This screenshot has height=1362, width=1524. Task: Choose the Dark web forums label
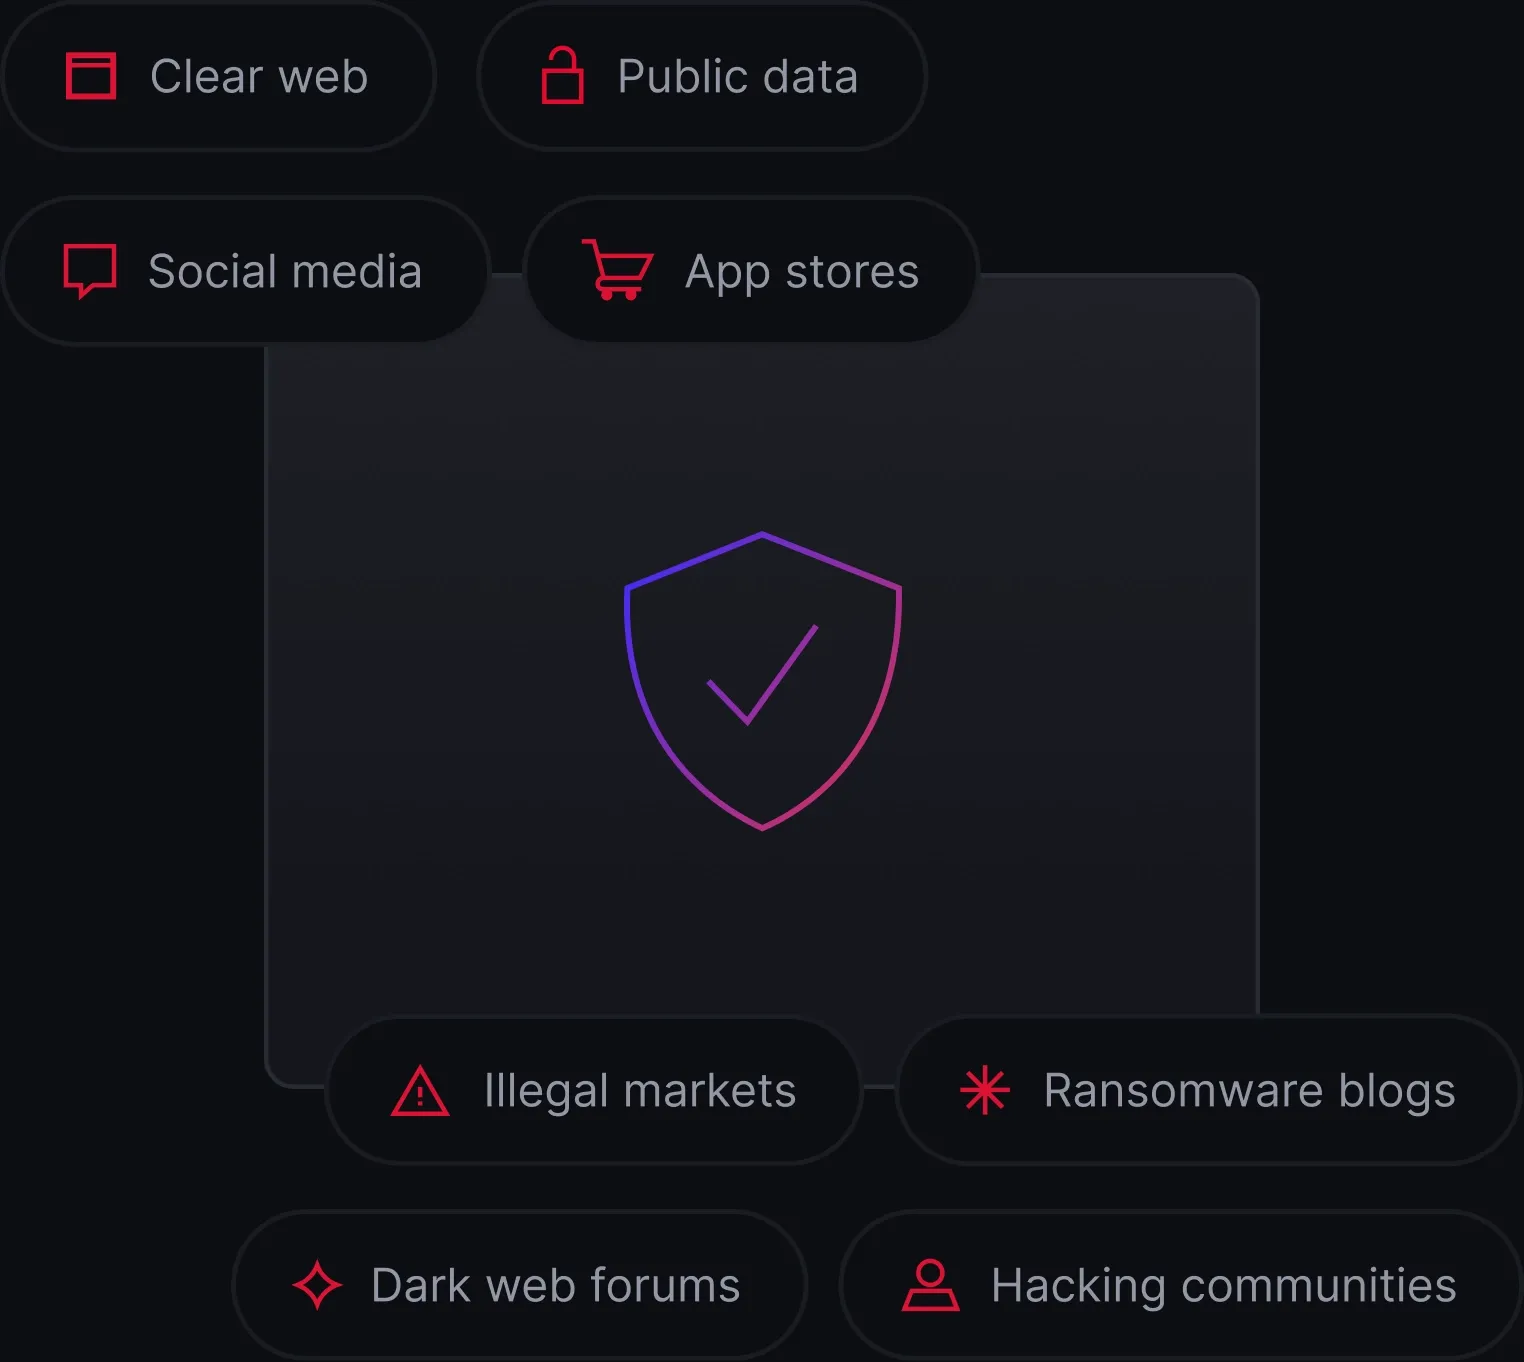click(x=555, y=1286)
